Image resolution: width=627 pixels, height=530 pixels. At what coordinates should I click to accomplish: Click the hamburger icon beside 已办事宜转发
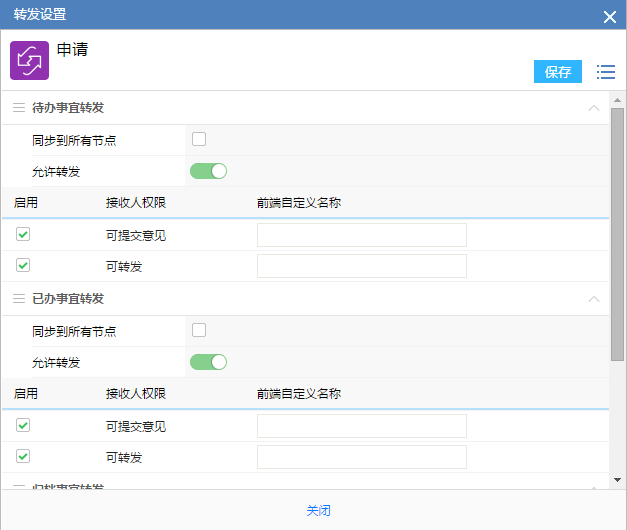point(18,298)
